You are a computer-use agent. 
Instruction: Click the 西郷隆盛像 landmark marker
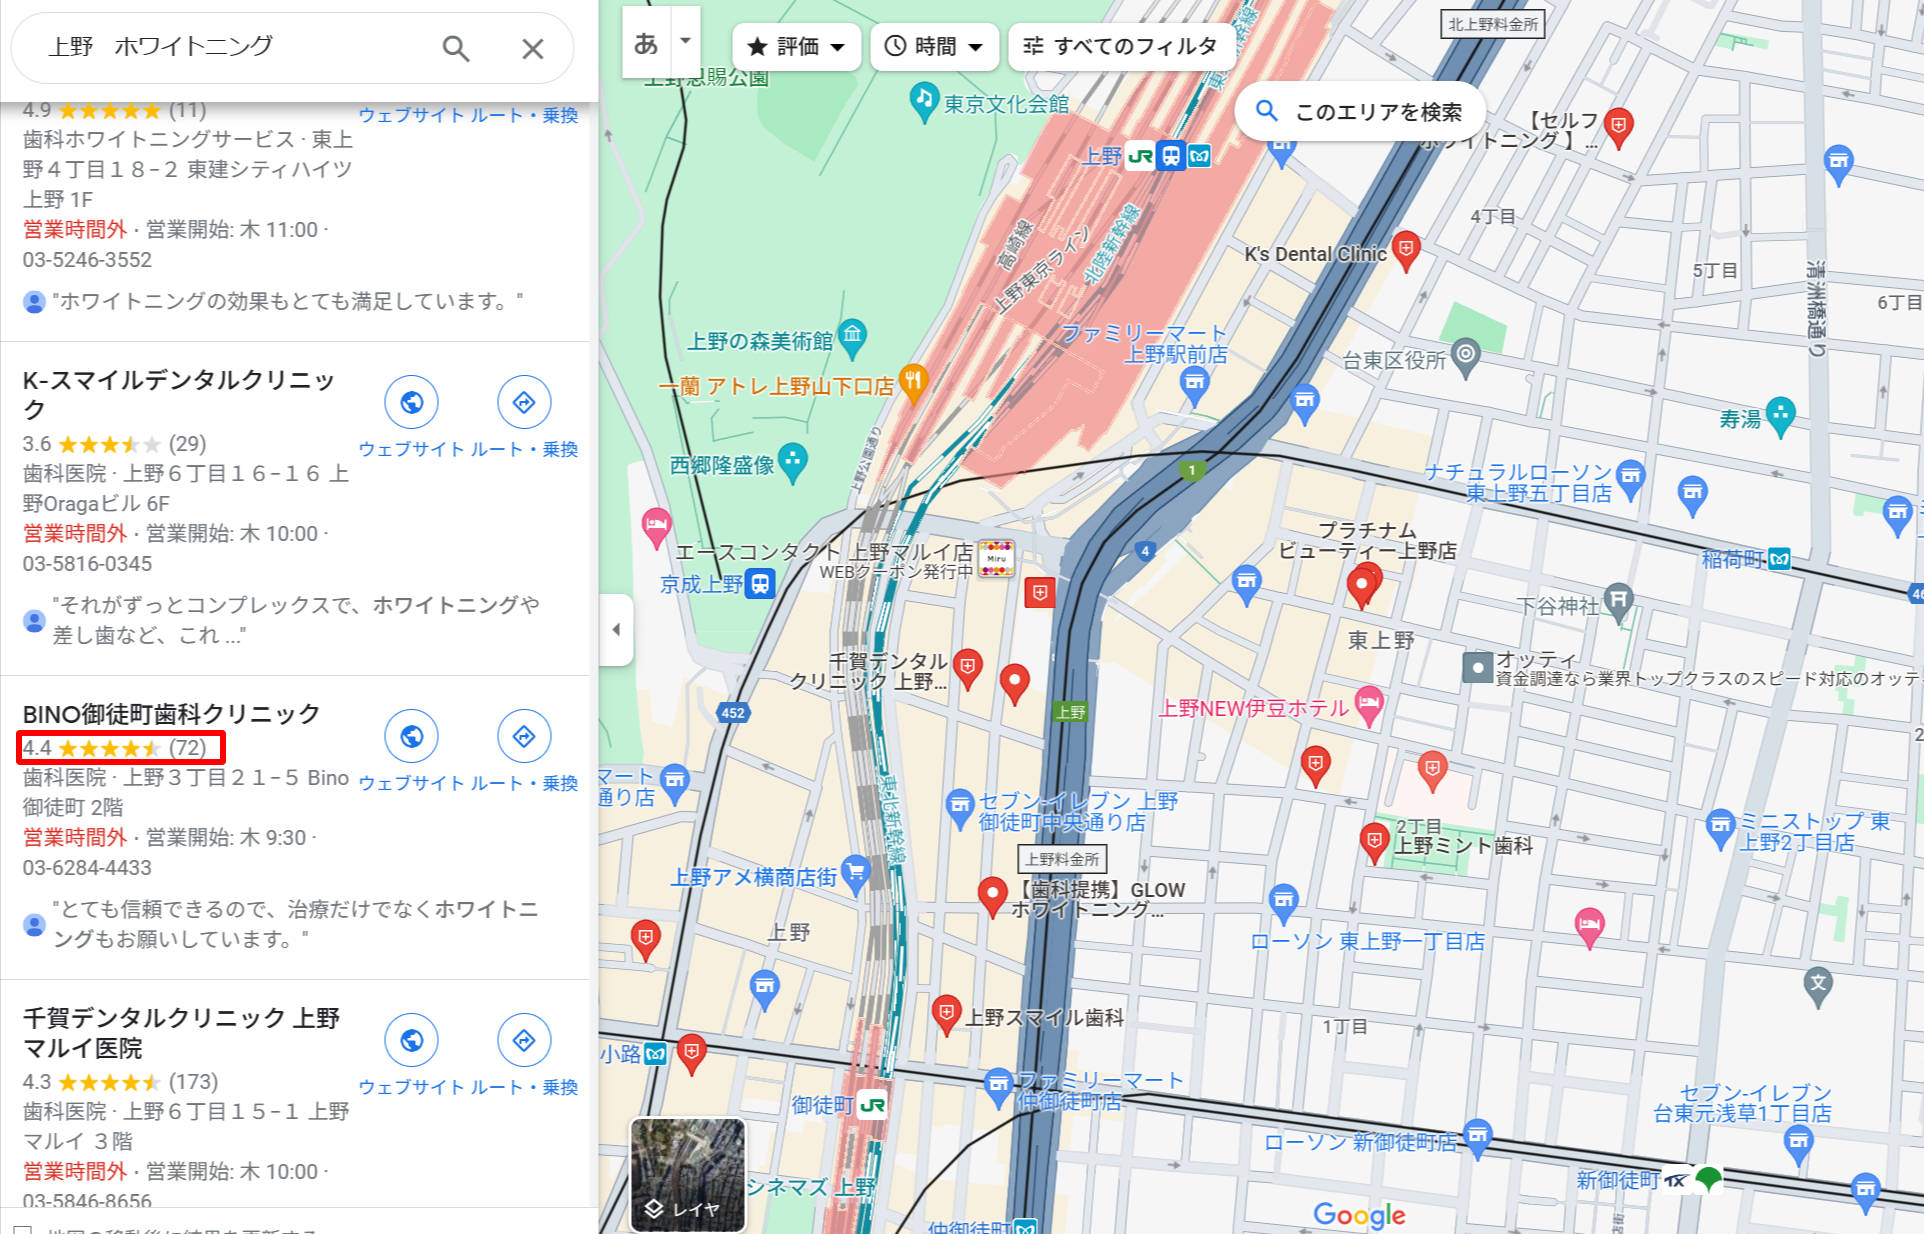click(793, 463)
